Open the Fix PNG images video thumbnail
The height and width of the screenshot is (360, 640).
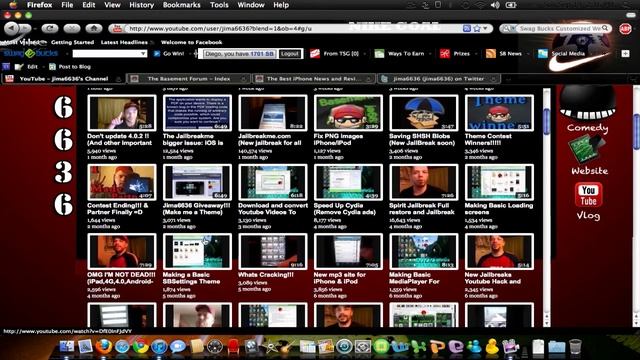point(348,113)
